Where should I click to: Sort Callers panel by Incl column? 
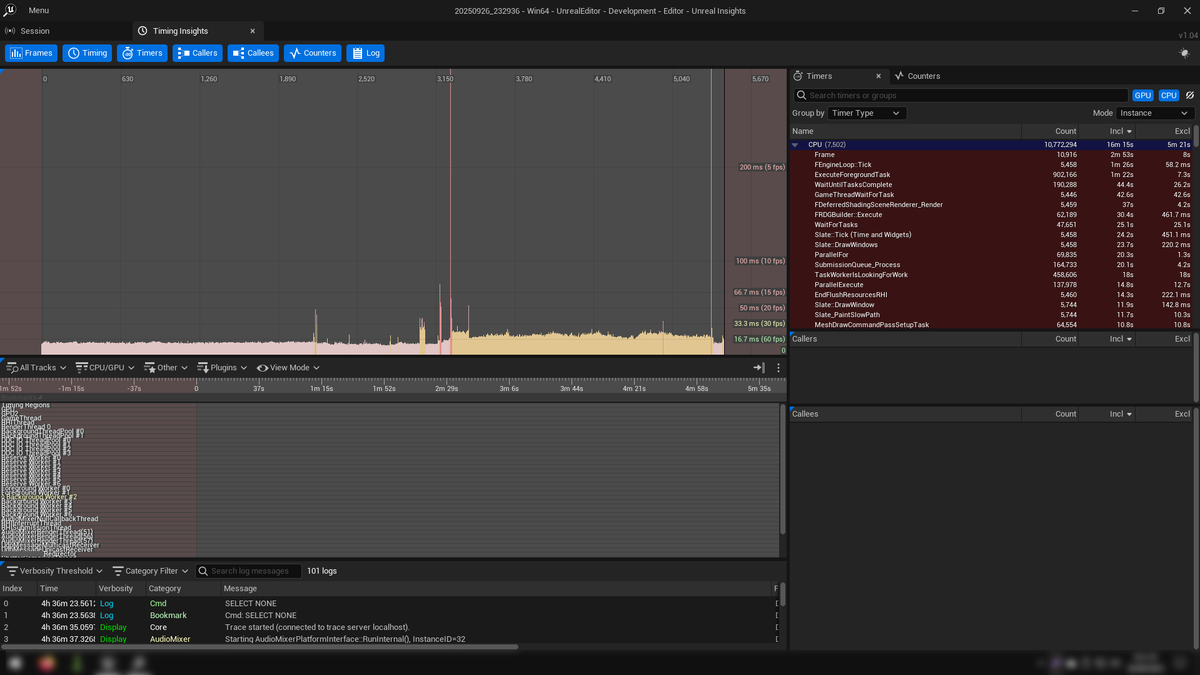pos(1108,339)
